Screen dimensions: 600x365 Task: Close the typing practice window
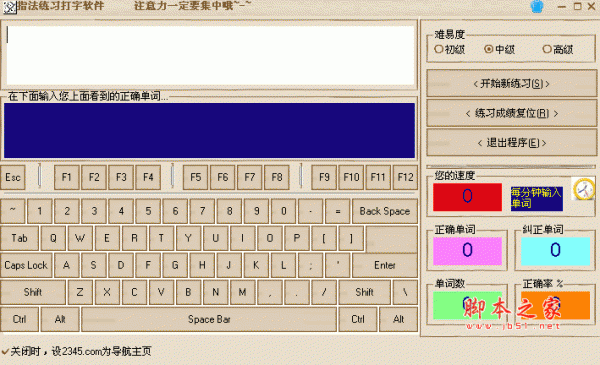[x=591, y=7]
